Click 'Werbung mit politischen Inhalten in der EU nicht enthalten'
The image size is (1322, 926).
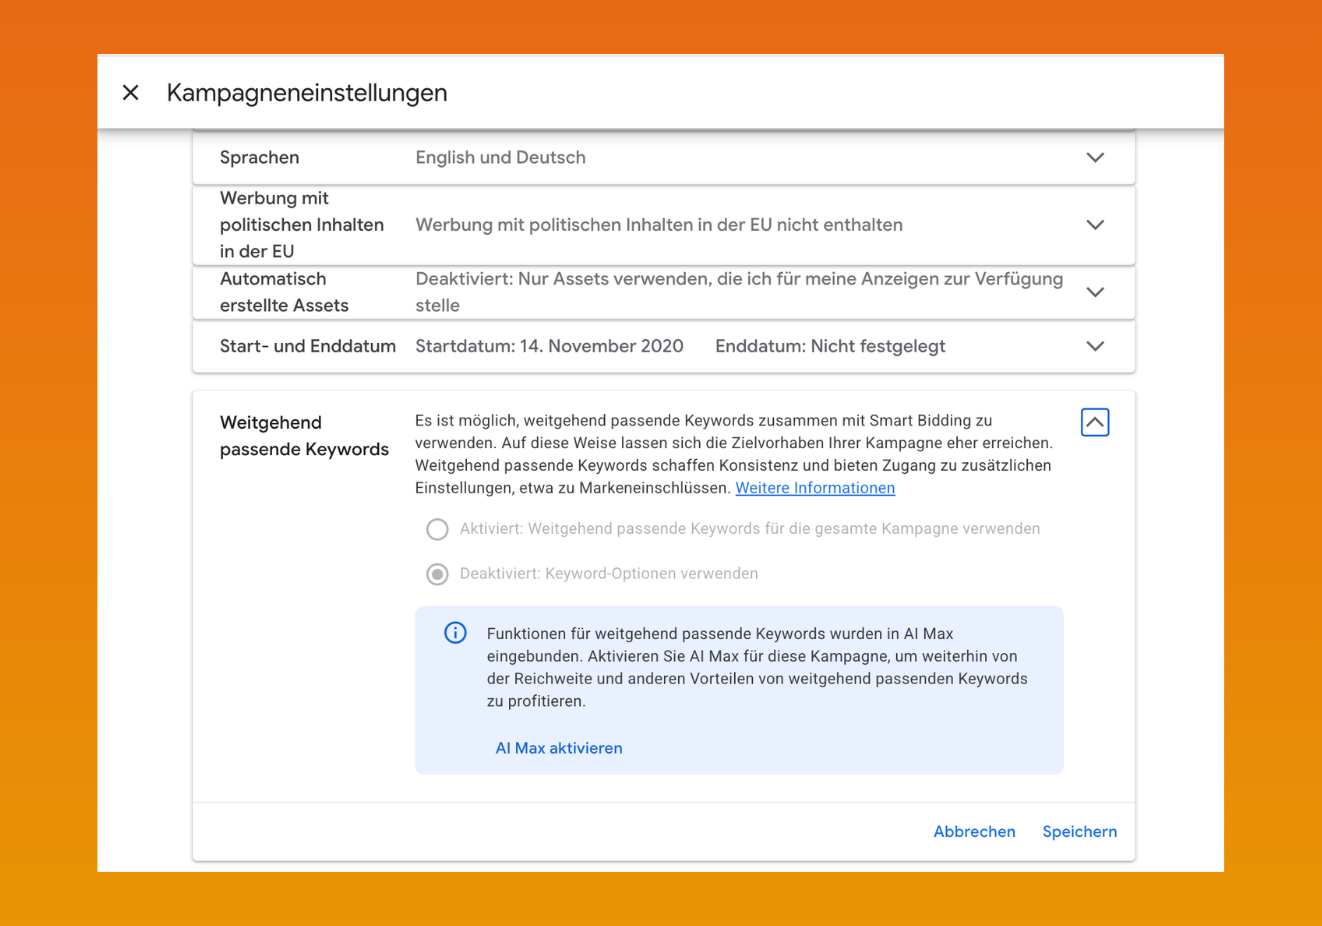click(659, 225)
